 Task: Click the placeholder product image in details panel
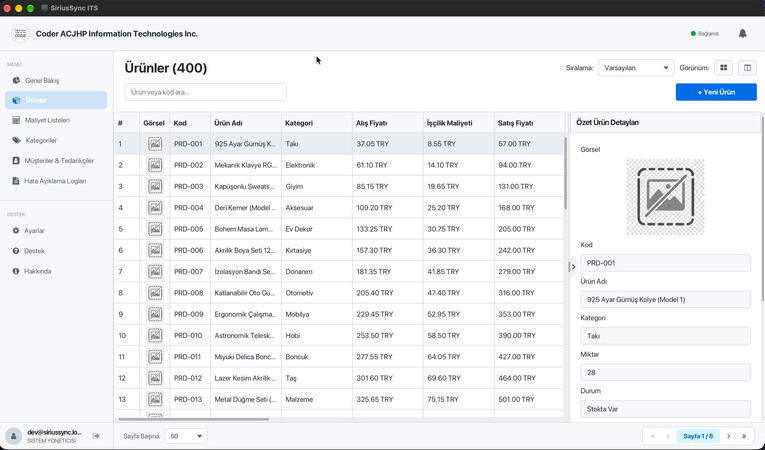pos(665,197)
